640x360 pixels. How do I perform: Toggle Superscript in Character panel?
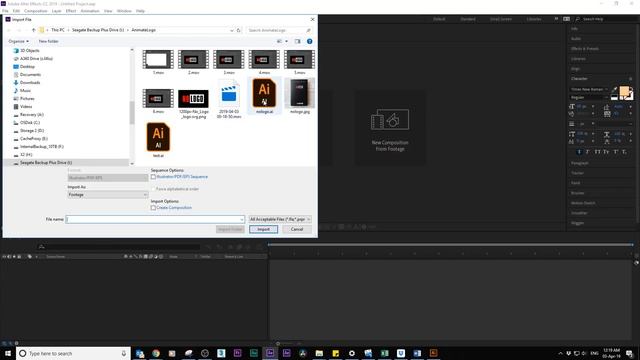(x=616, y=152)
